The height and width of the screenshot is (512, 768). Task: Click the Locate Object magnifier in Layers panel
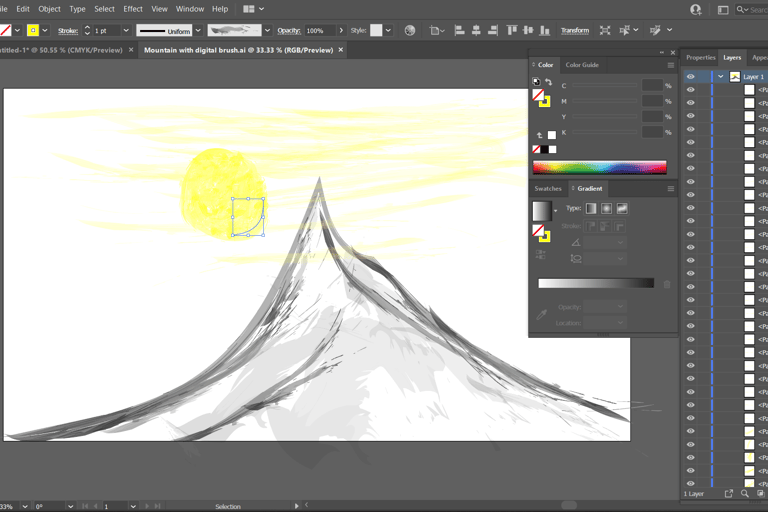pos(744,494)
